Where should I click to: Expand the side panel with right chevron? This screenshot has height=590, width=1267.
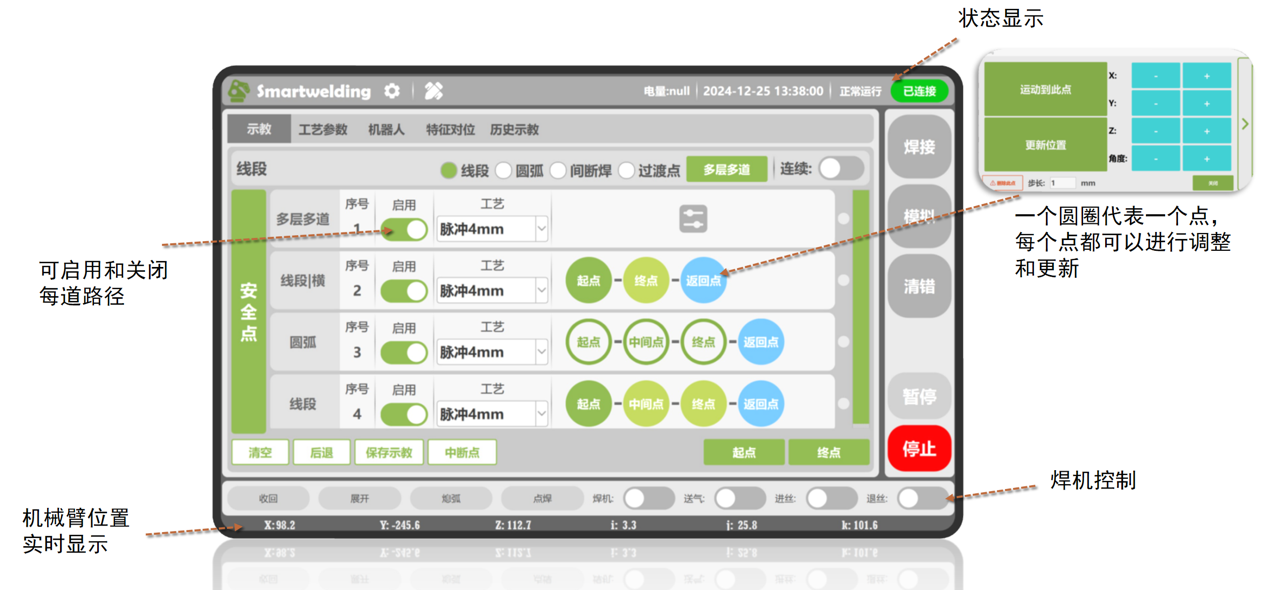(x=1245, y=124)
